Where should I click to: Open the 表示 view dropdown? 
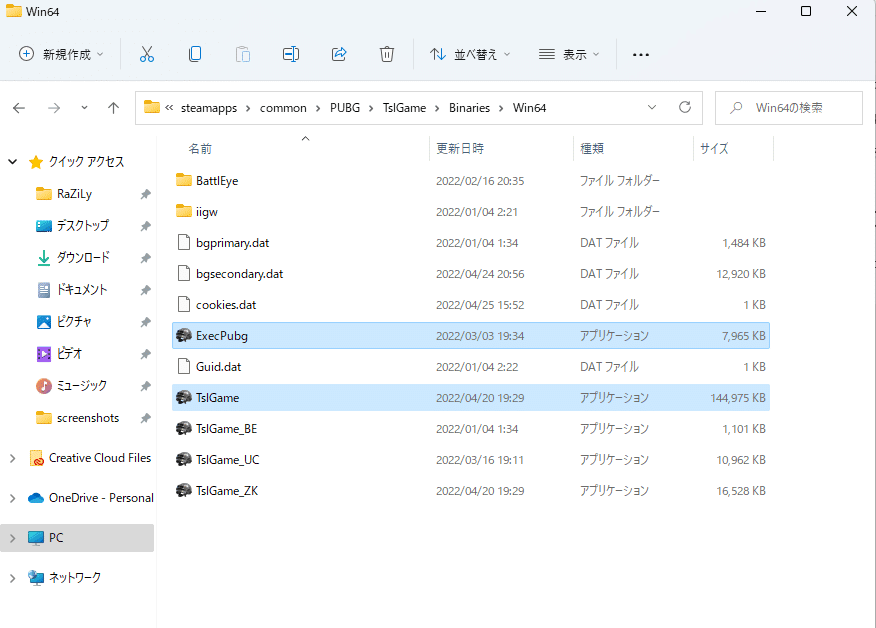coord(569,54)
